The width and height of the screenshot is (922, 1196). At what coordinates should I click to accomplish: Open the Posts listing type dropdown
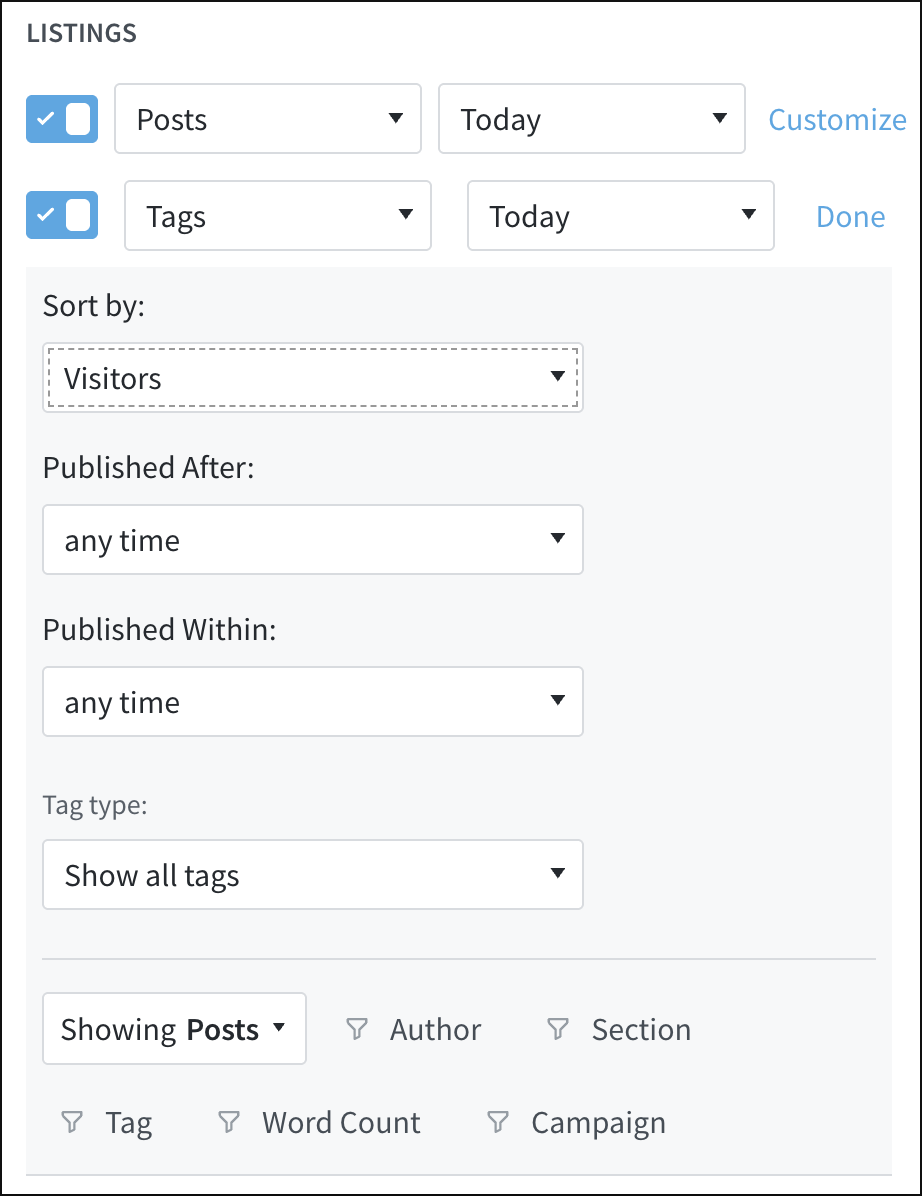(x=268, y=119)
